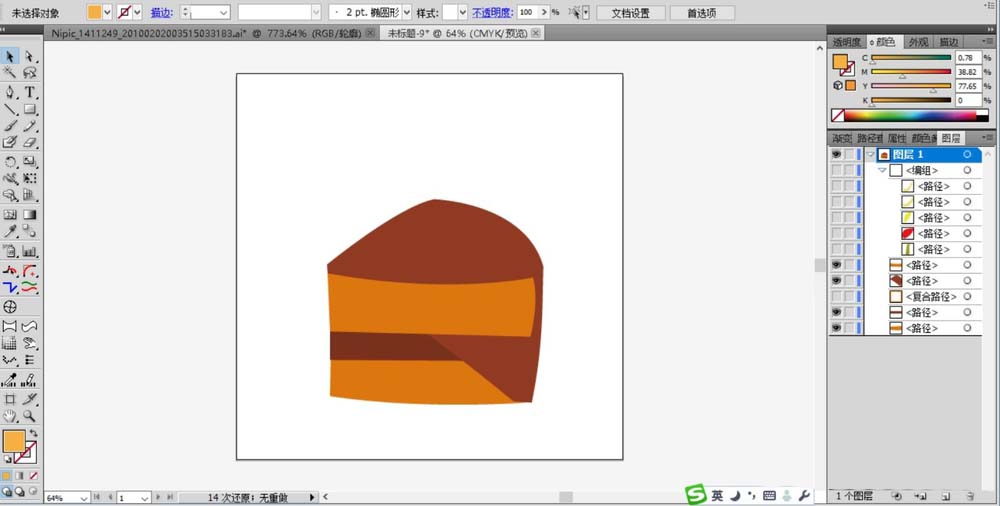This screenshot has height=506, width=1000.
Task: Select the Type tool
Action: [x=30, y=92]
